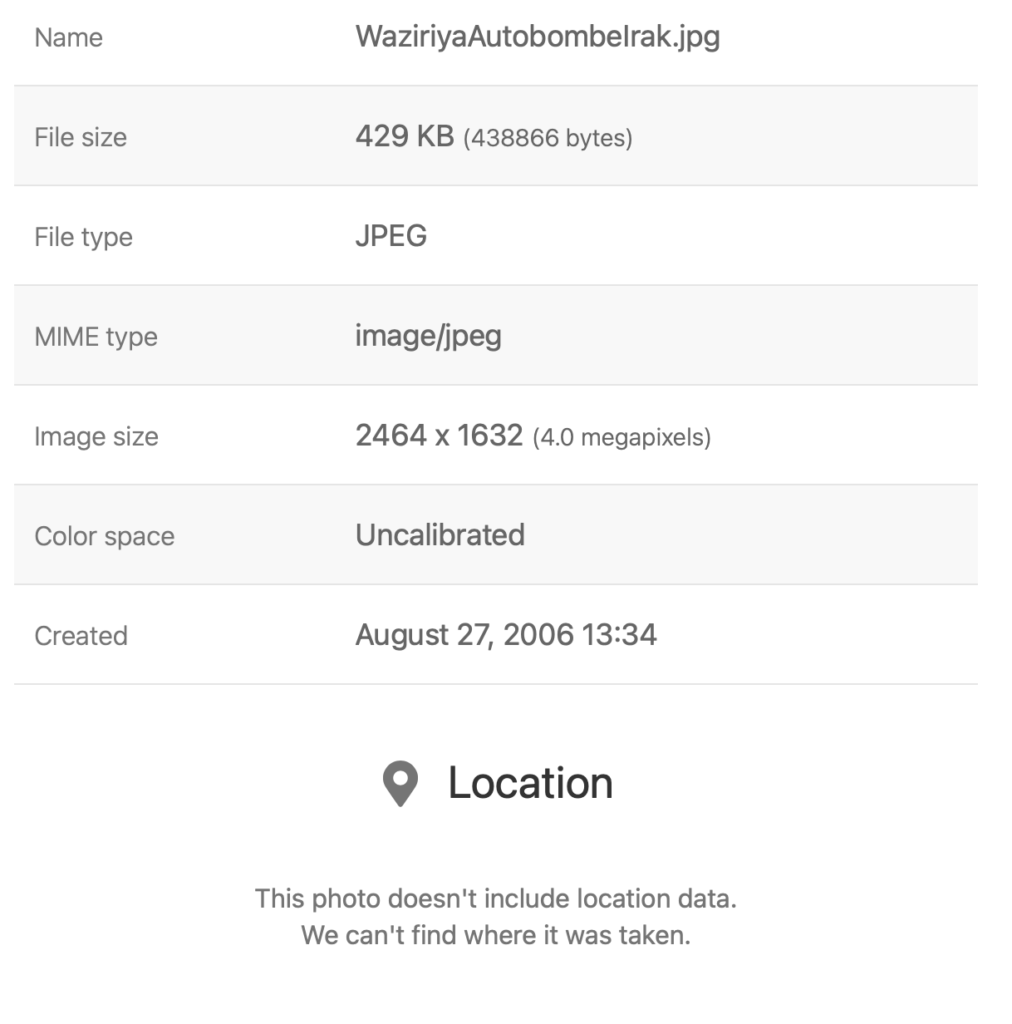The image size is (1012, 1024).
Task: Click the Location heading text
Action: tap(530, 783)
